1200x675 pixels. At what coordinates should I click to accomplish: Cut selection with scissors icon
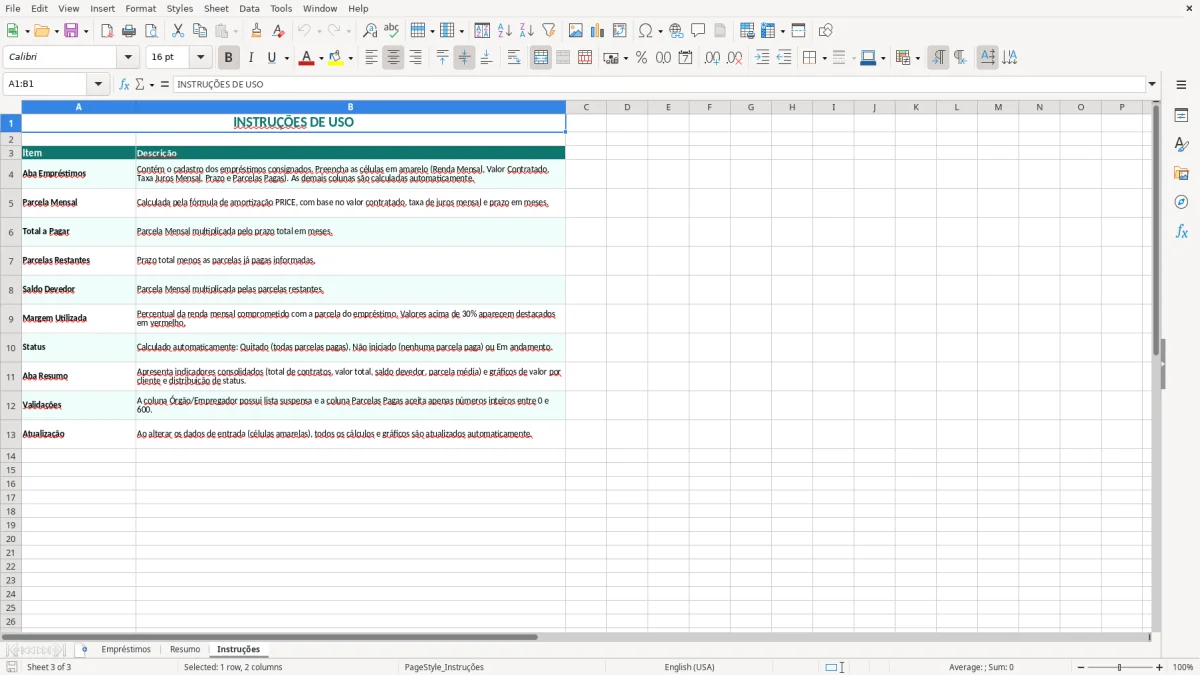click(x=178, y=31)
